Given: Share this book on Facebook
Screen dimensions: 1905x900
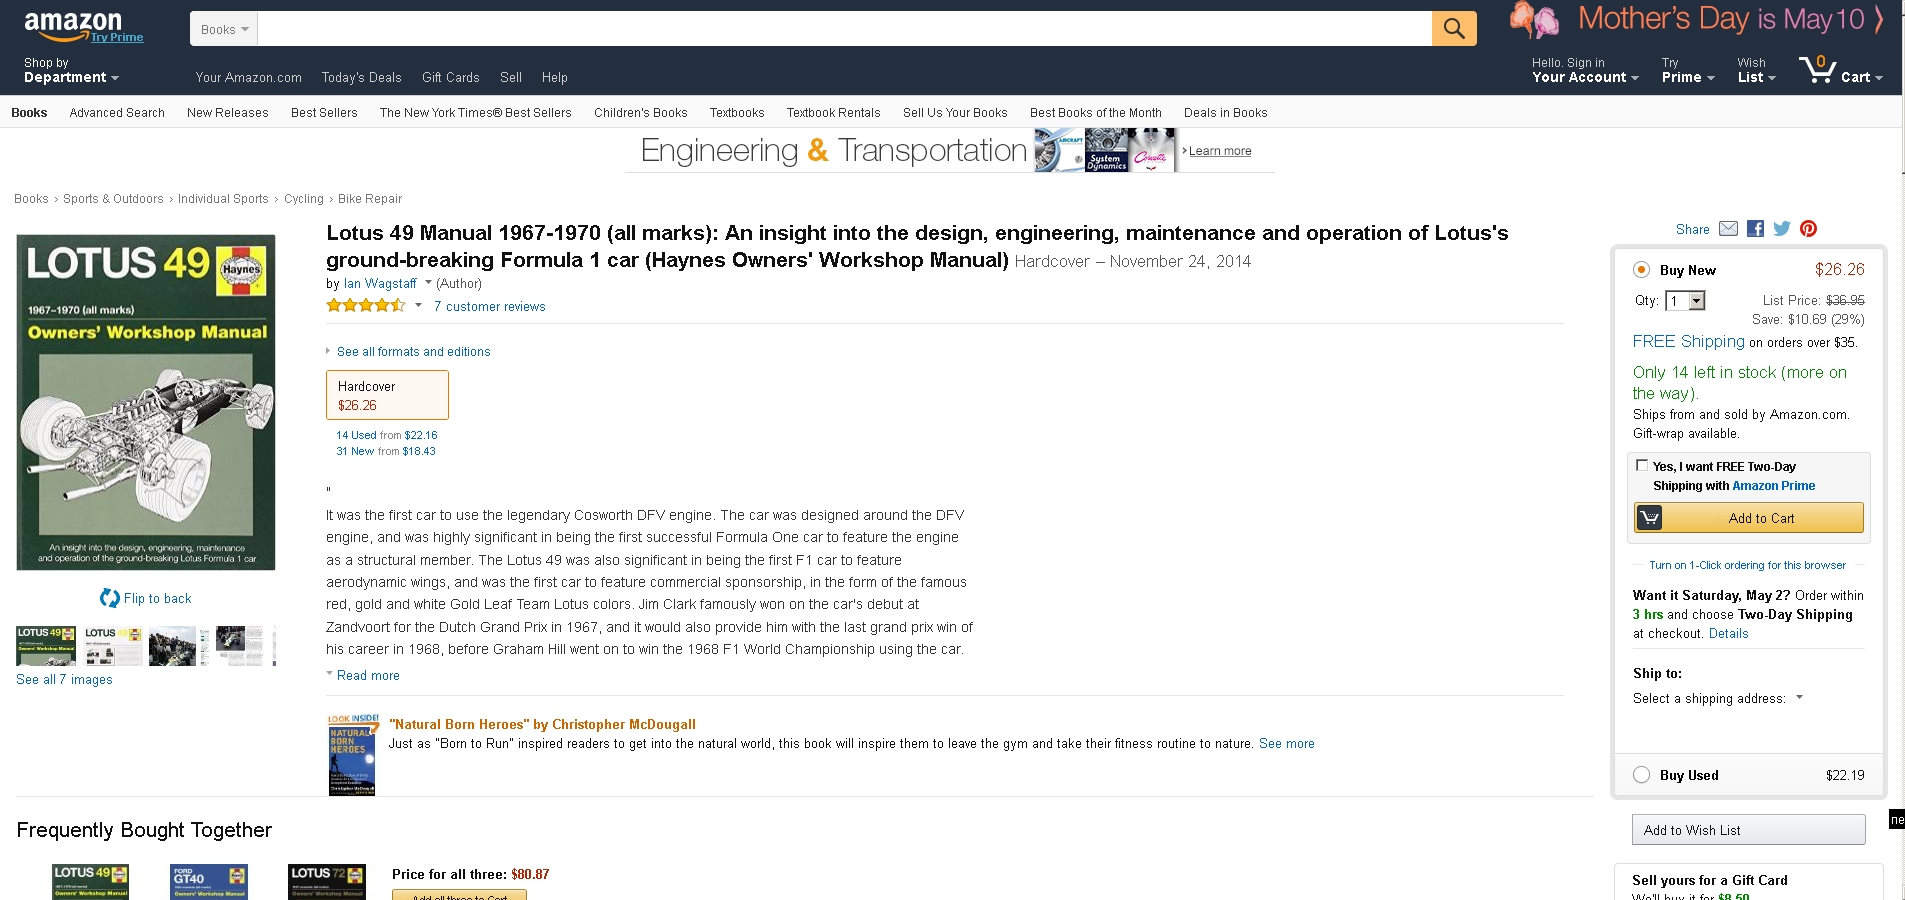Looking at the screenshot, I should point(1755,229).
